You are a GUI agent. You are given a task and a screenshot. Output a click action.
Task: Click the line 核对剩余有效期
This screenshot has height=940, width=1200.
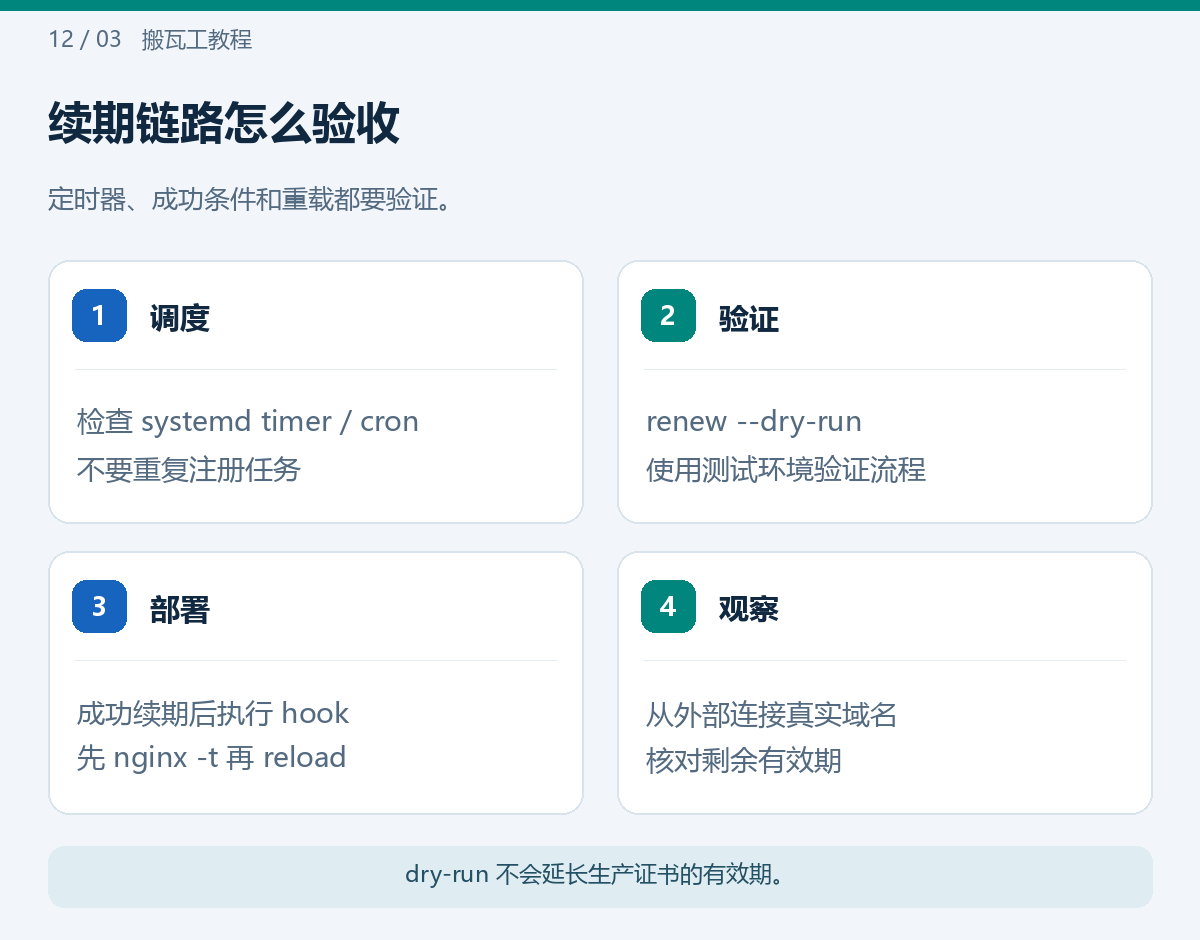(x=744, y=761)
